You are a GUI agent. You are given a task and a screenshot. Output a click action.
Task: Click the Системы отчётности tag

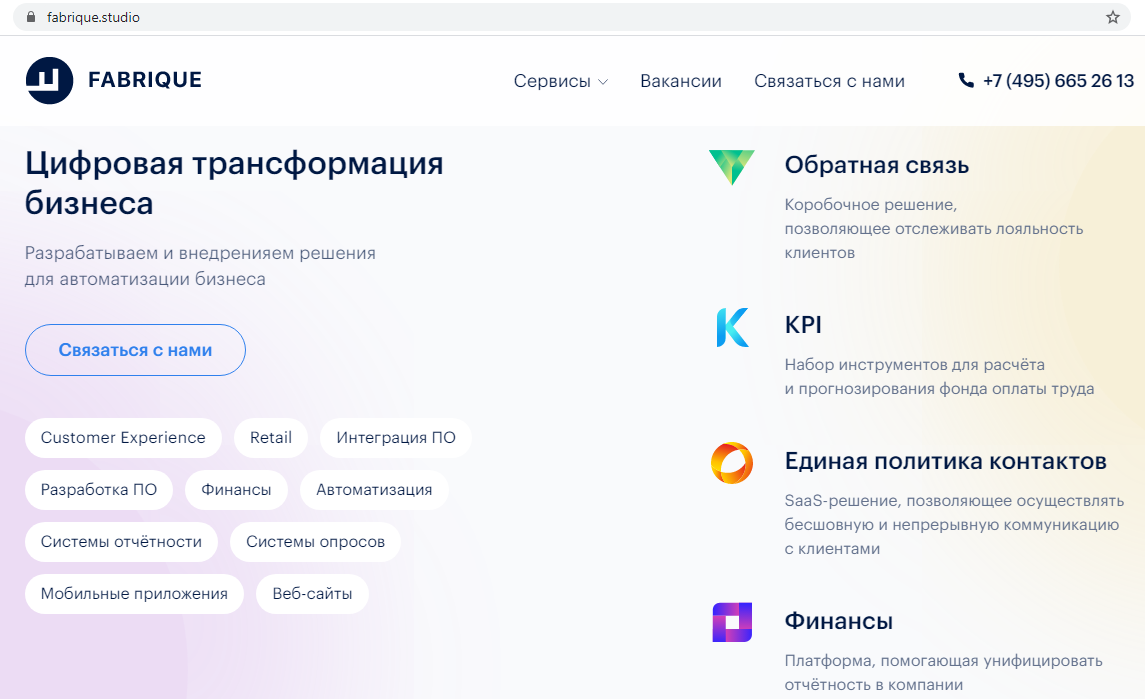121,542
